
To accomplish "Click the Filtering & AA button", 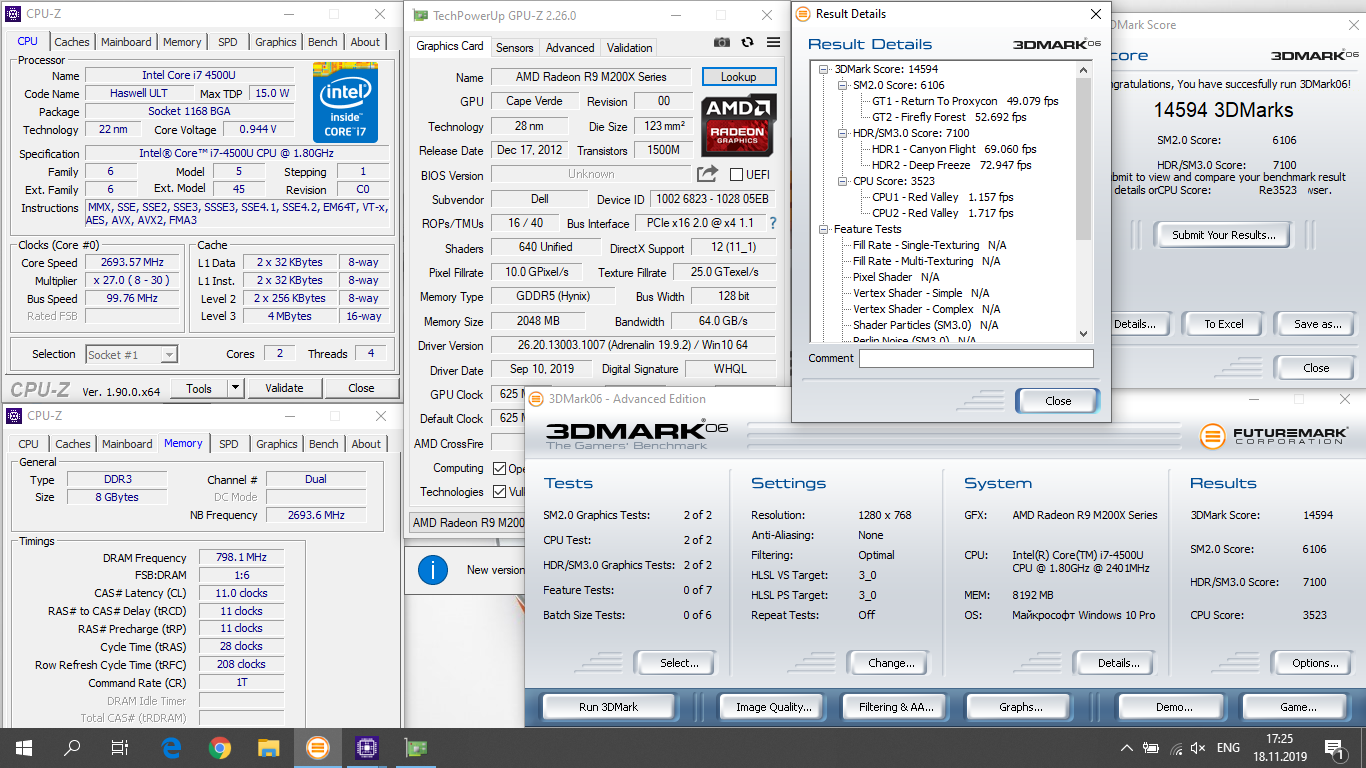I will point(896,707).
